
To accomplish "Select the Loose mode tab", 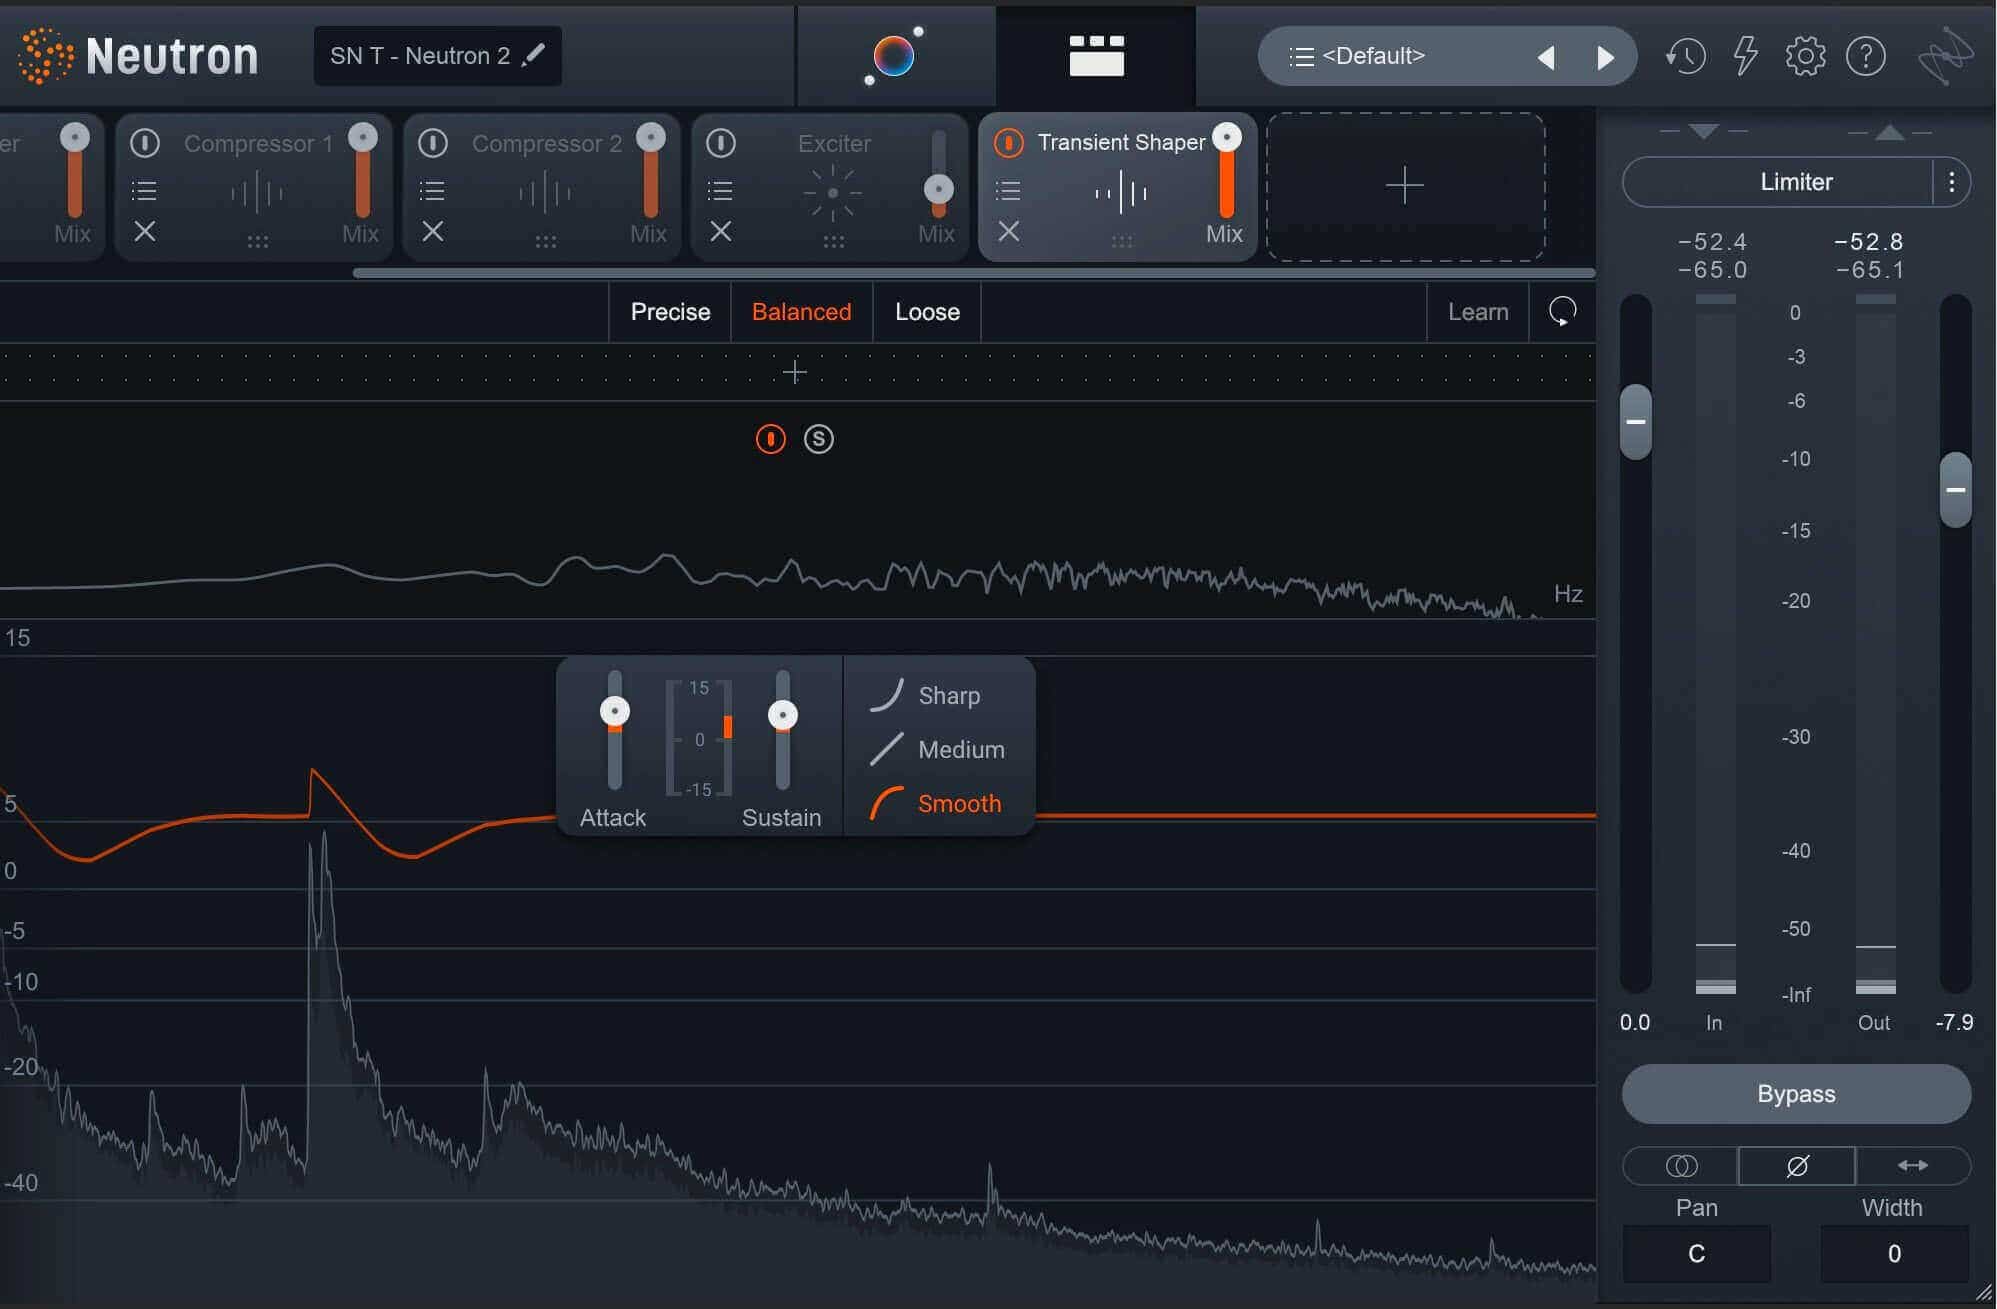I will [927, 312].
